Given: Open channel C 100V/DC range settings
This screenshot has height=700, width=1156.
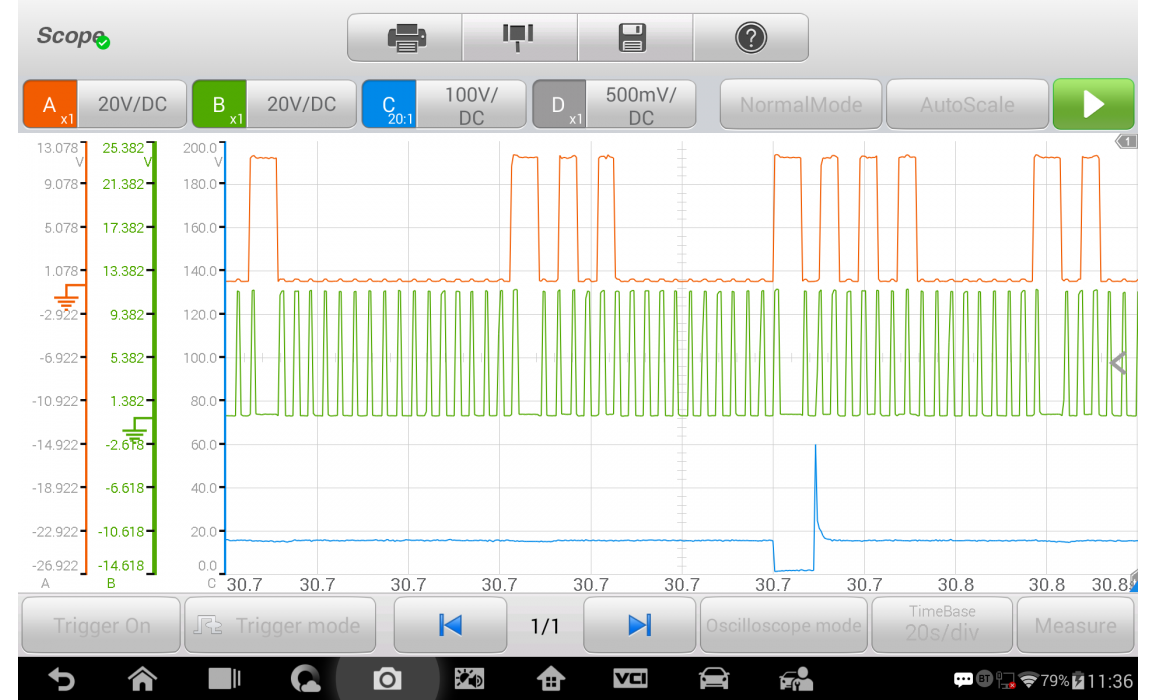Looking at the screenshot, I should pyautogui.click(x=470, y=105).
